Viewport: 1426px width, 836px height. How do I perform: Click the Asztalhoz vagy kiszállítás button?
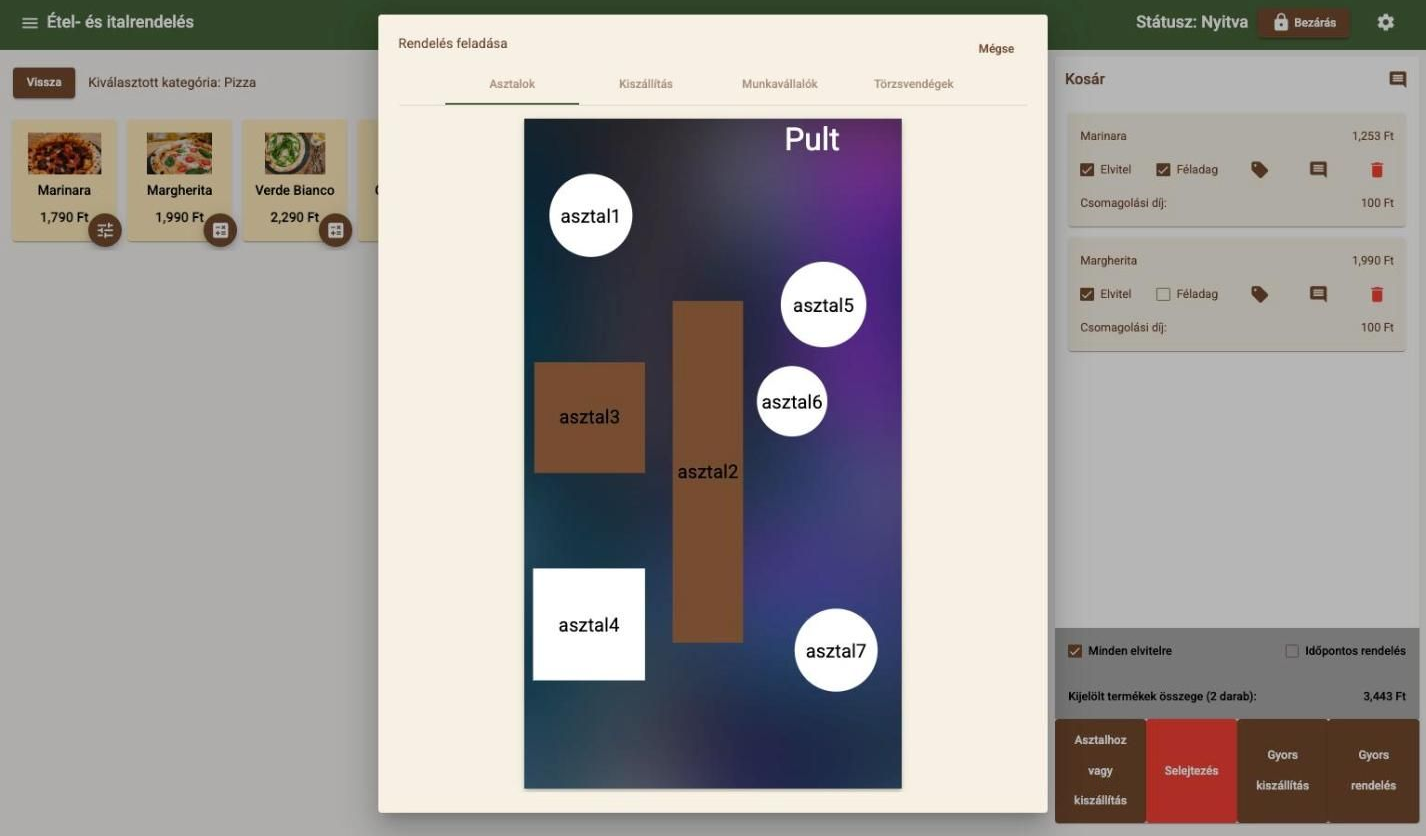(x=1100, y=771)
